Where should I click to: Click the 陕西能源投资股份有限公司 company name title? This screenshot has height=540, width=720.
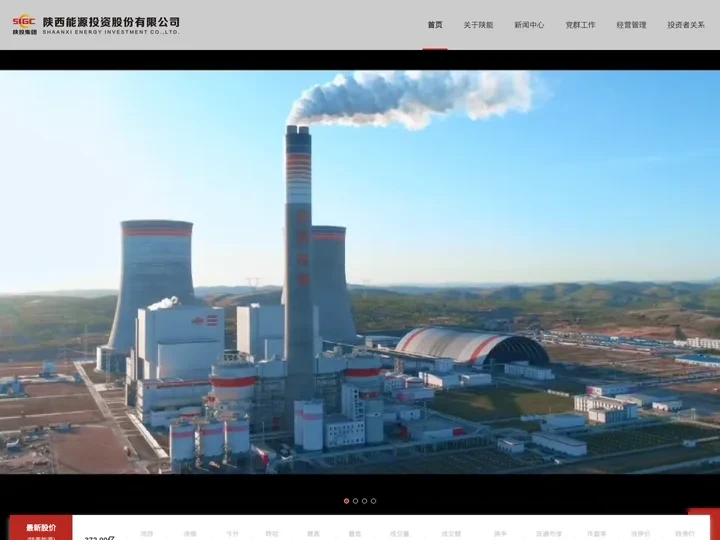pyautogui.click(x=111, y=22)
